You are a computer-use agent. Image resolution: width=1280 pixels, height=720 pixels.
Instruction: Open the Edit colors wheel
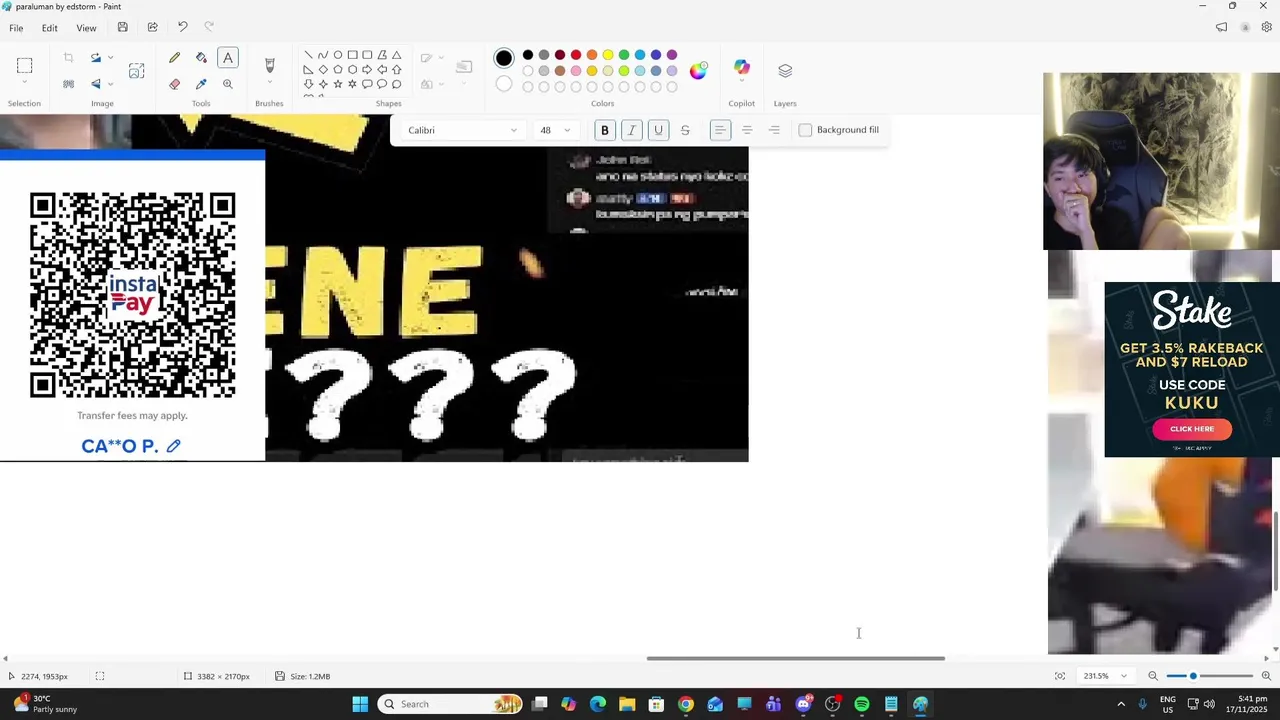click(698, 70)
